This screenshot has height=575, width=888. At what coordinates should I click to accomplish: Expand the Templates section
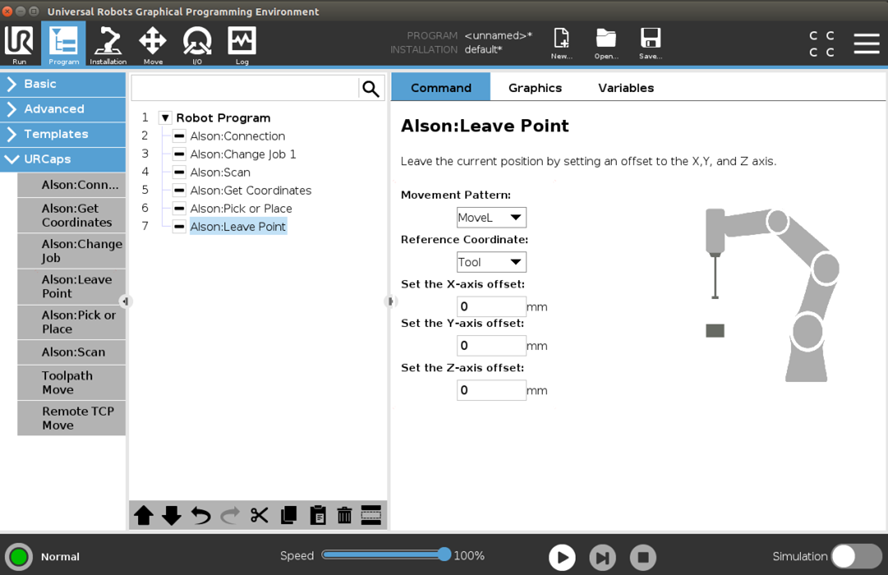[63, 134]
